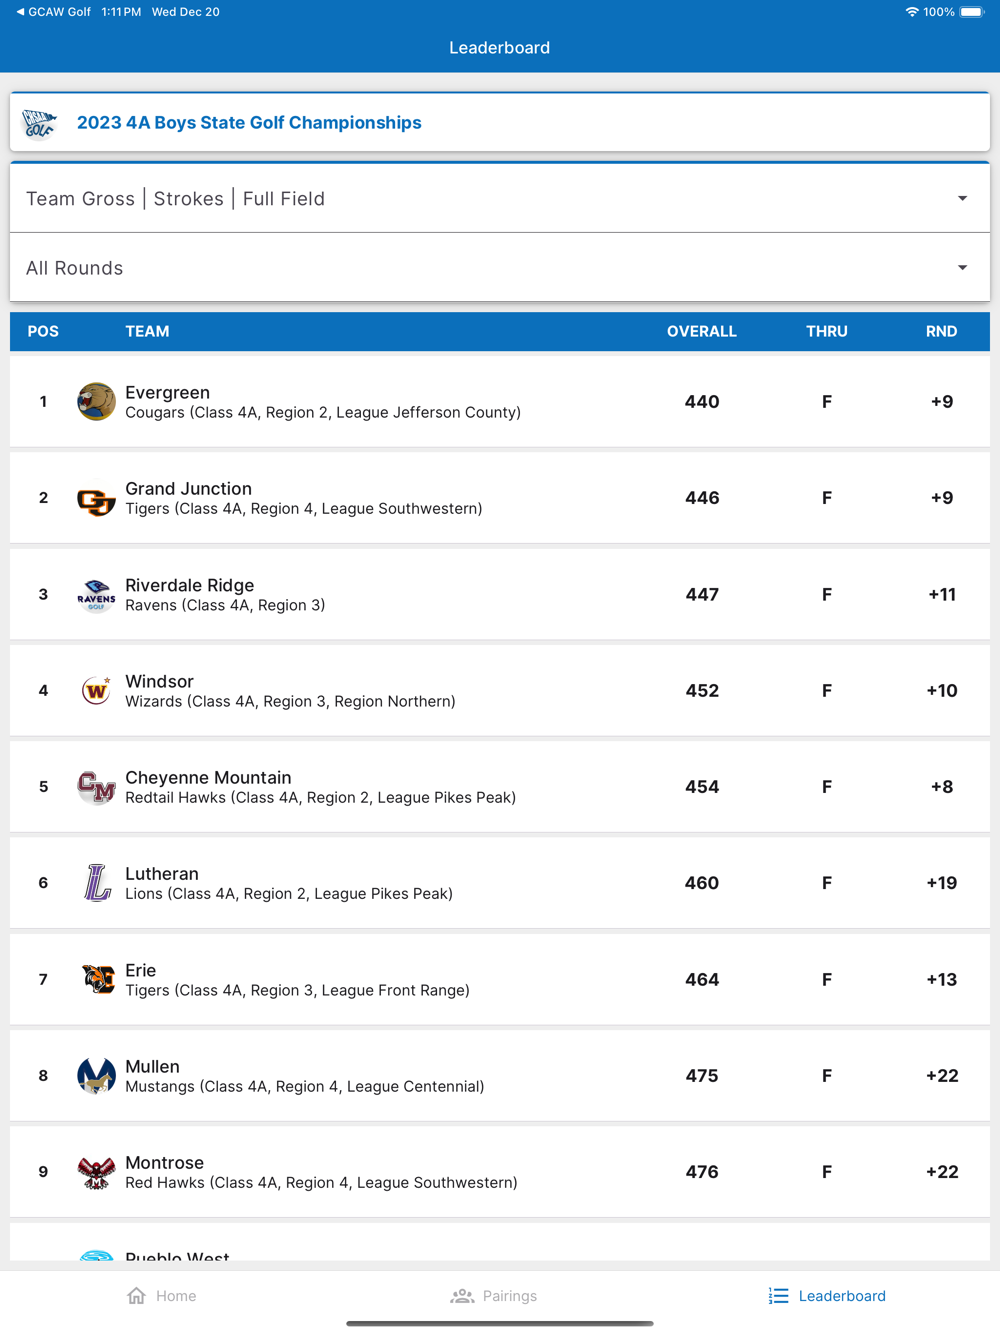Image resolution: width=1000 pixels, height=1334 pixels.
Task: Select the Leaderboard tab
Action: [x=827, y=1296]
